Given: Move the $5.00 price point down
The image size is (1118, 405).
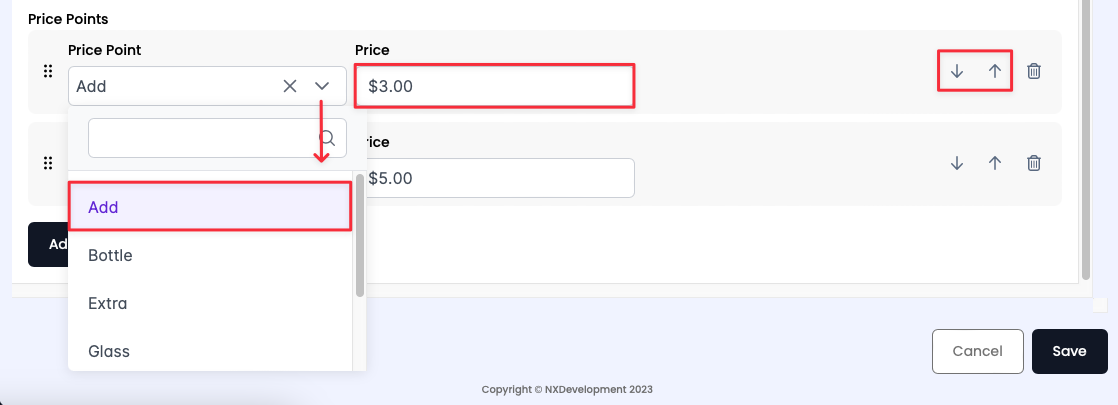Looking at the screenshot, I should pos(957,163).
